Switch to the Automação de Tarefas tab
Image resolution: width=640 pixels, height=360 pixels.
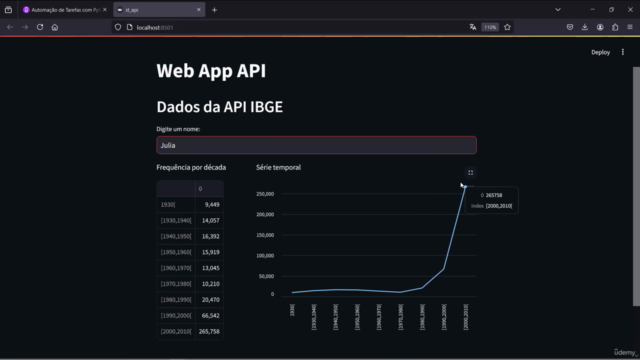65,10
